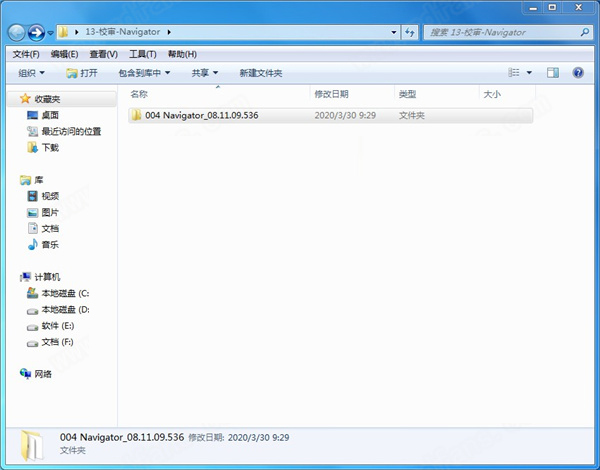
Task: Click the 最近访问的位置 icon in sidebar
Action: tap(33, 131)
